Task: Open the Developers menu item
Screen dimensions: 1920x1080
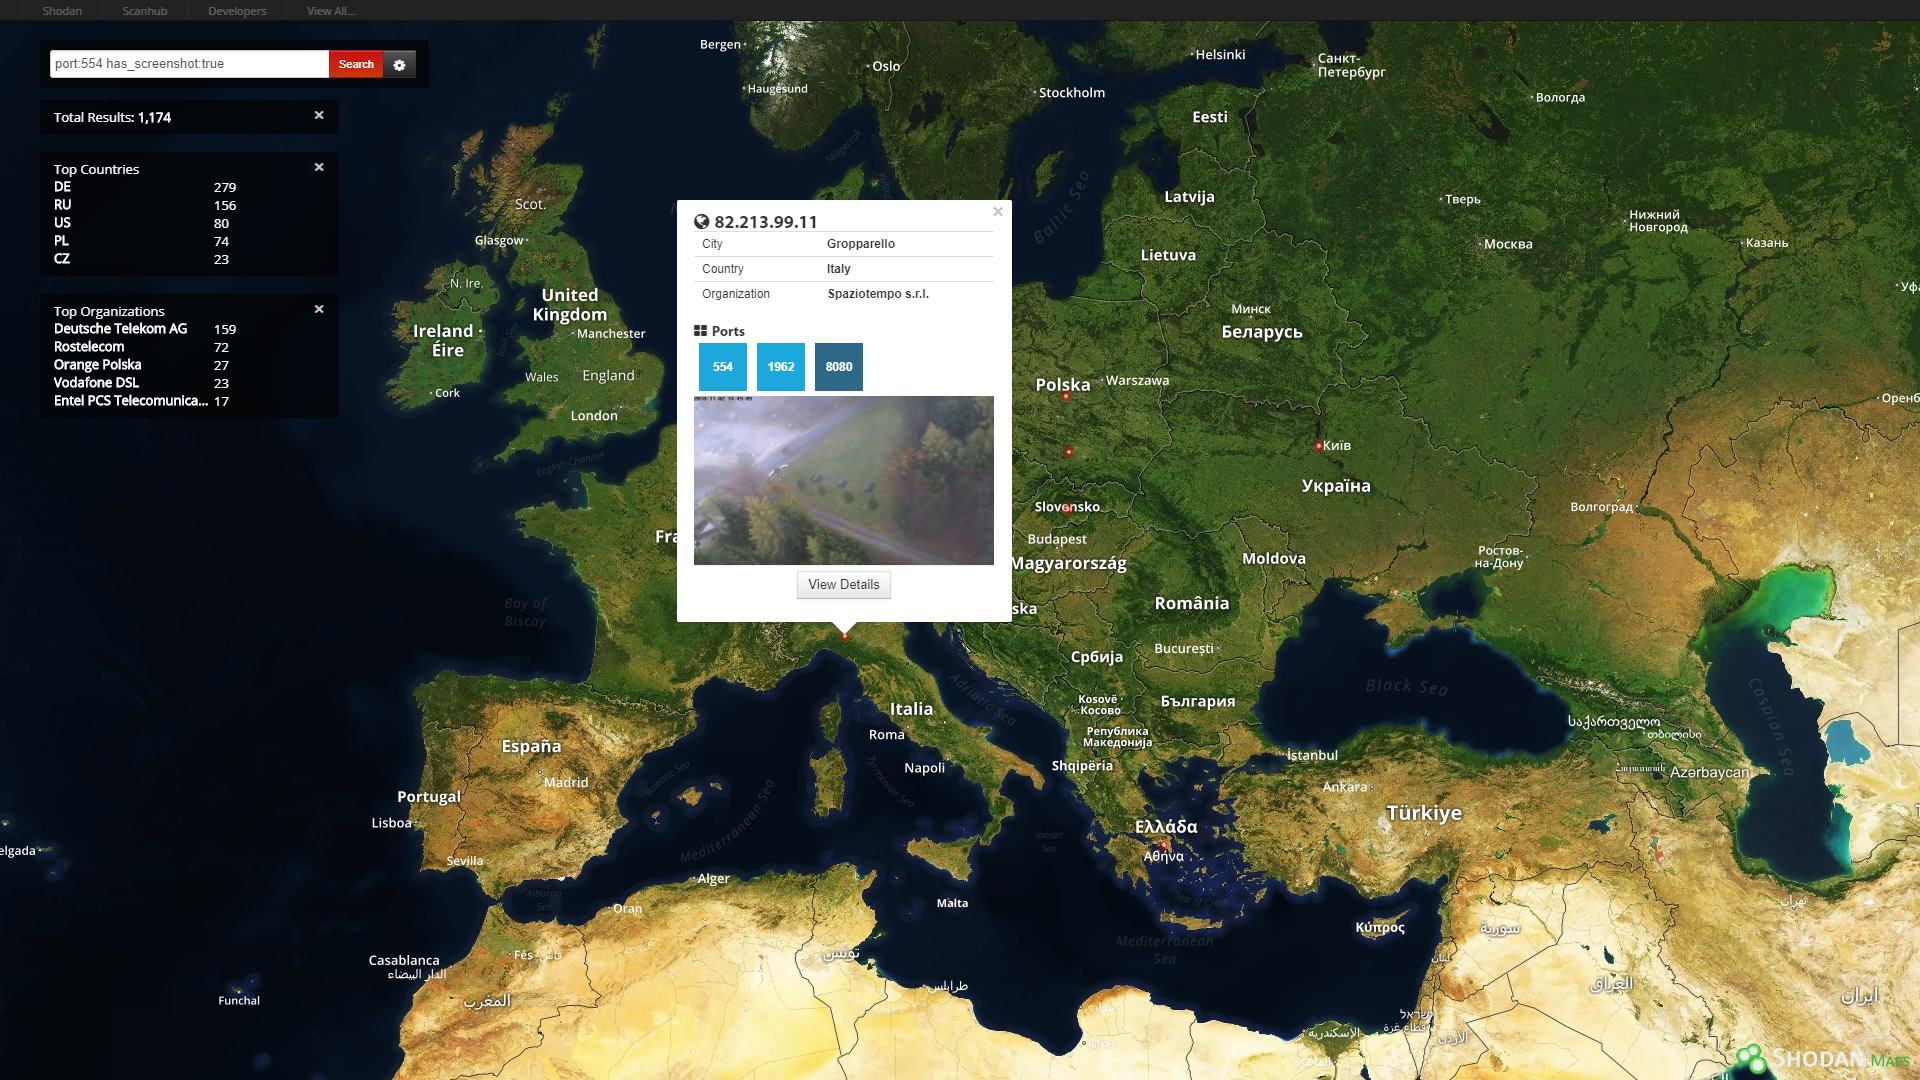Action: (x=237, y=11)
